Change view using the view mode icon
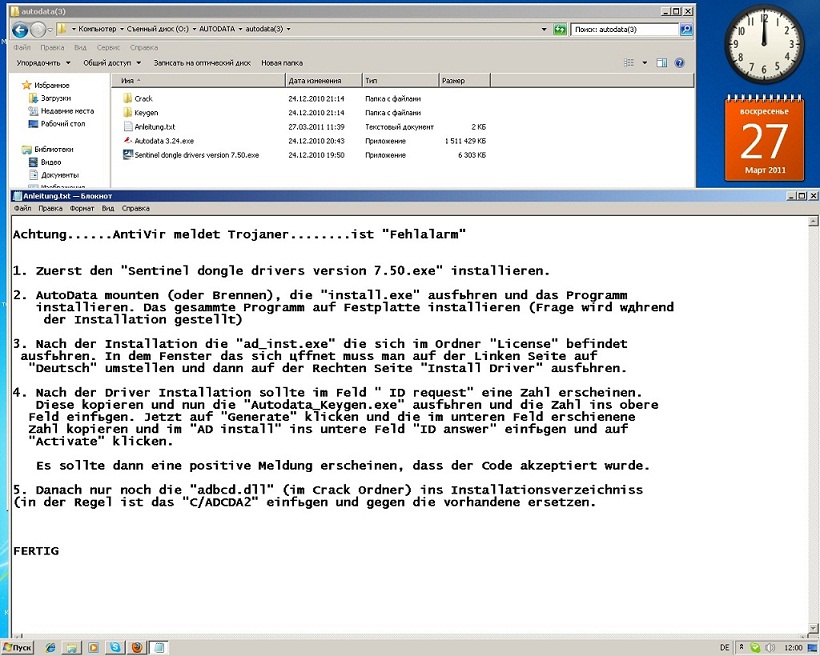 tap(629, 63)
